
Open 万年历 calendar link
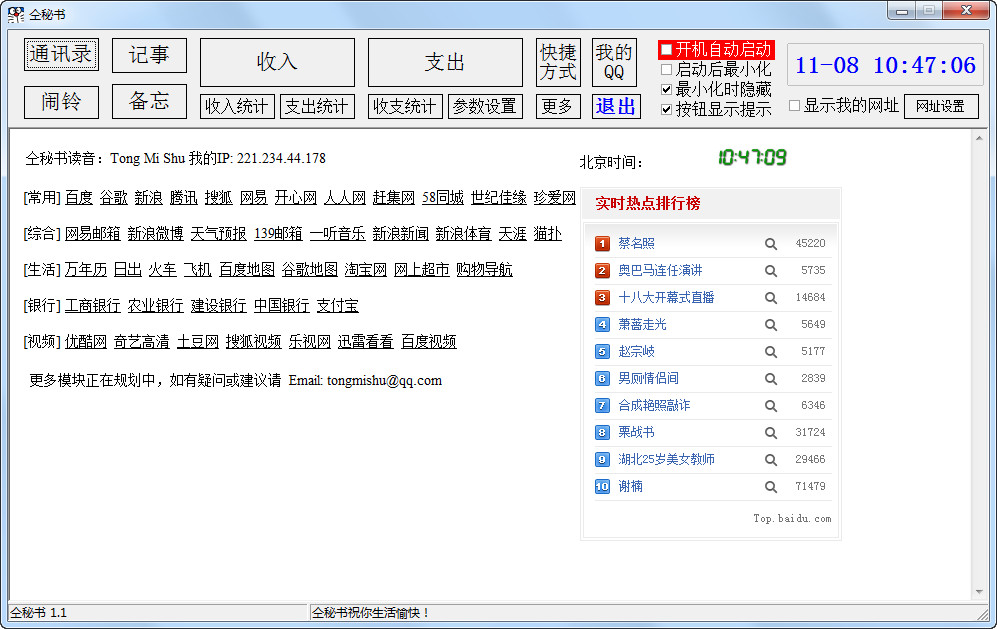86,270
